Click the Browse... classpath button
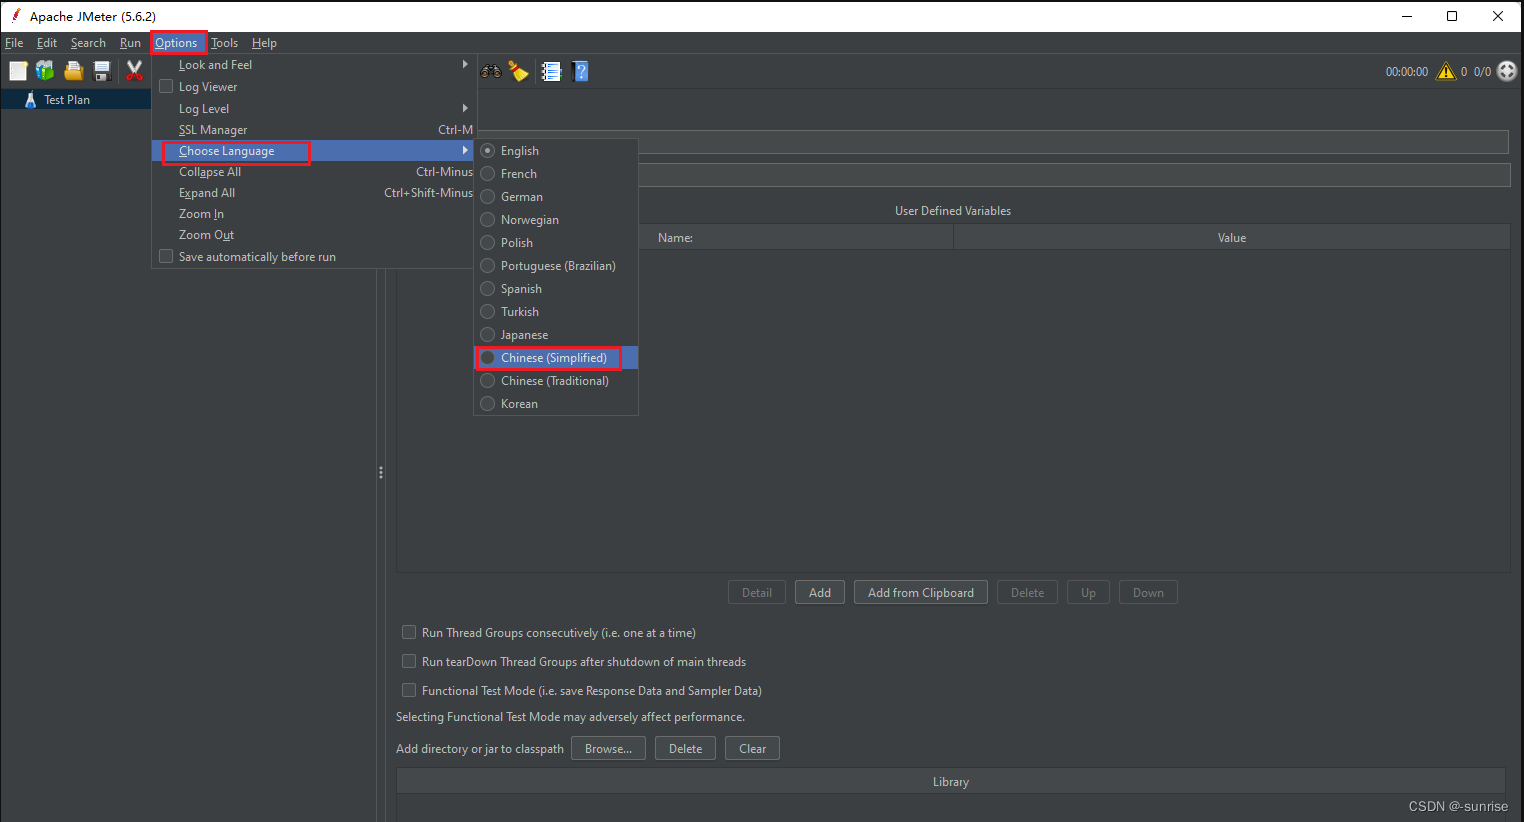 pyautogui.click(x=608, y=748)
